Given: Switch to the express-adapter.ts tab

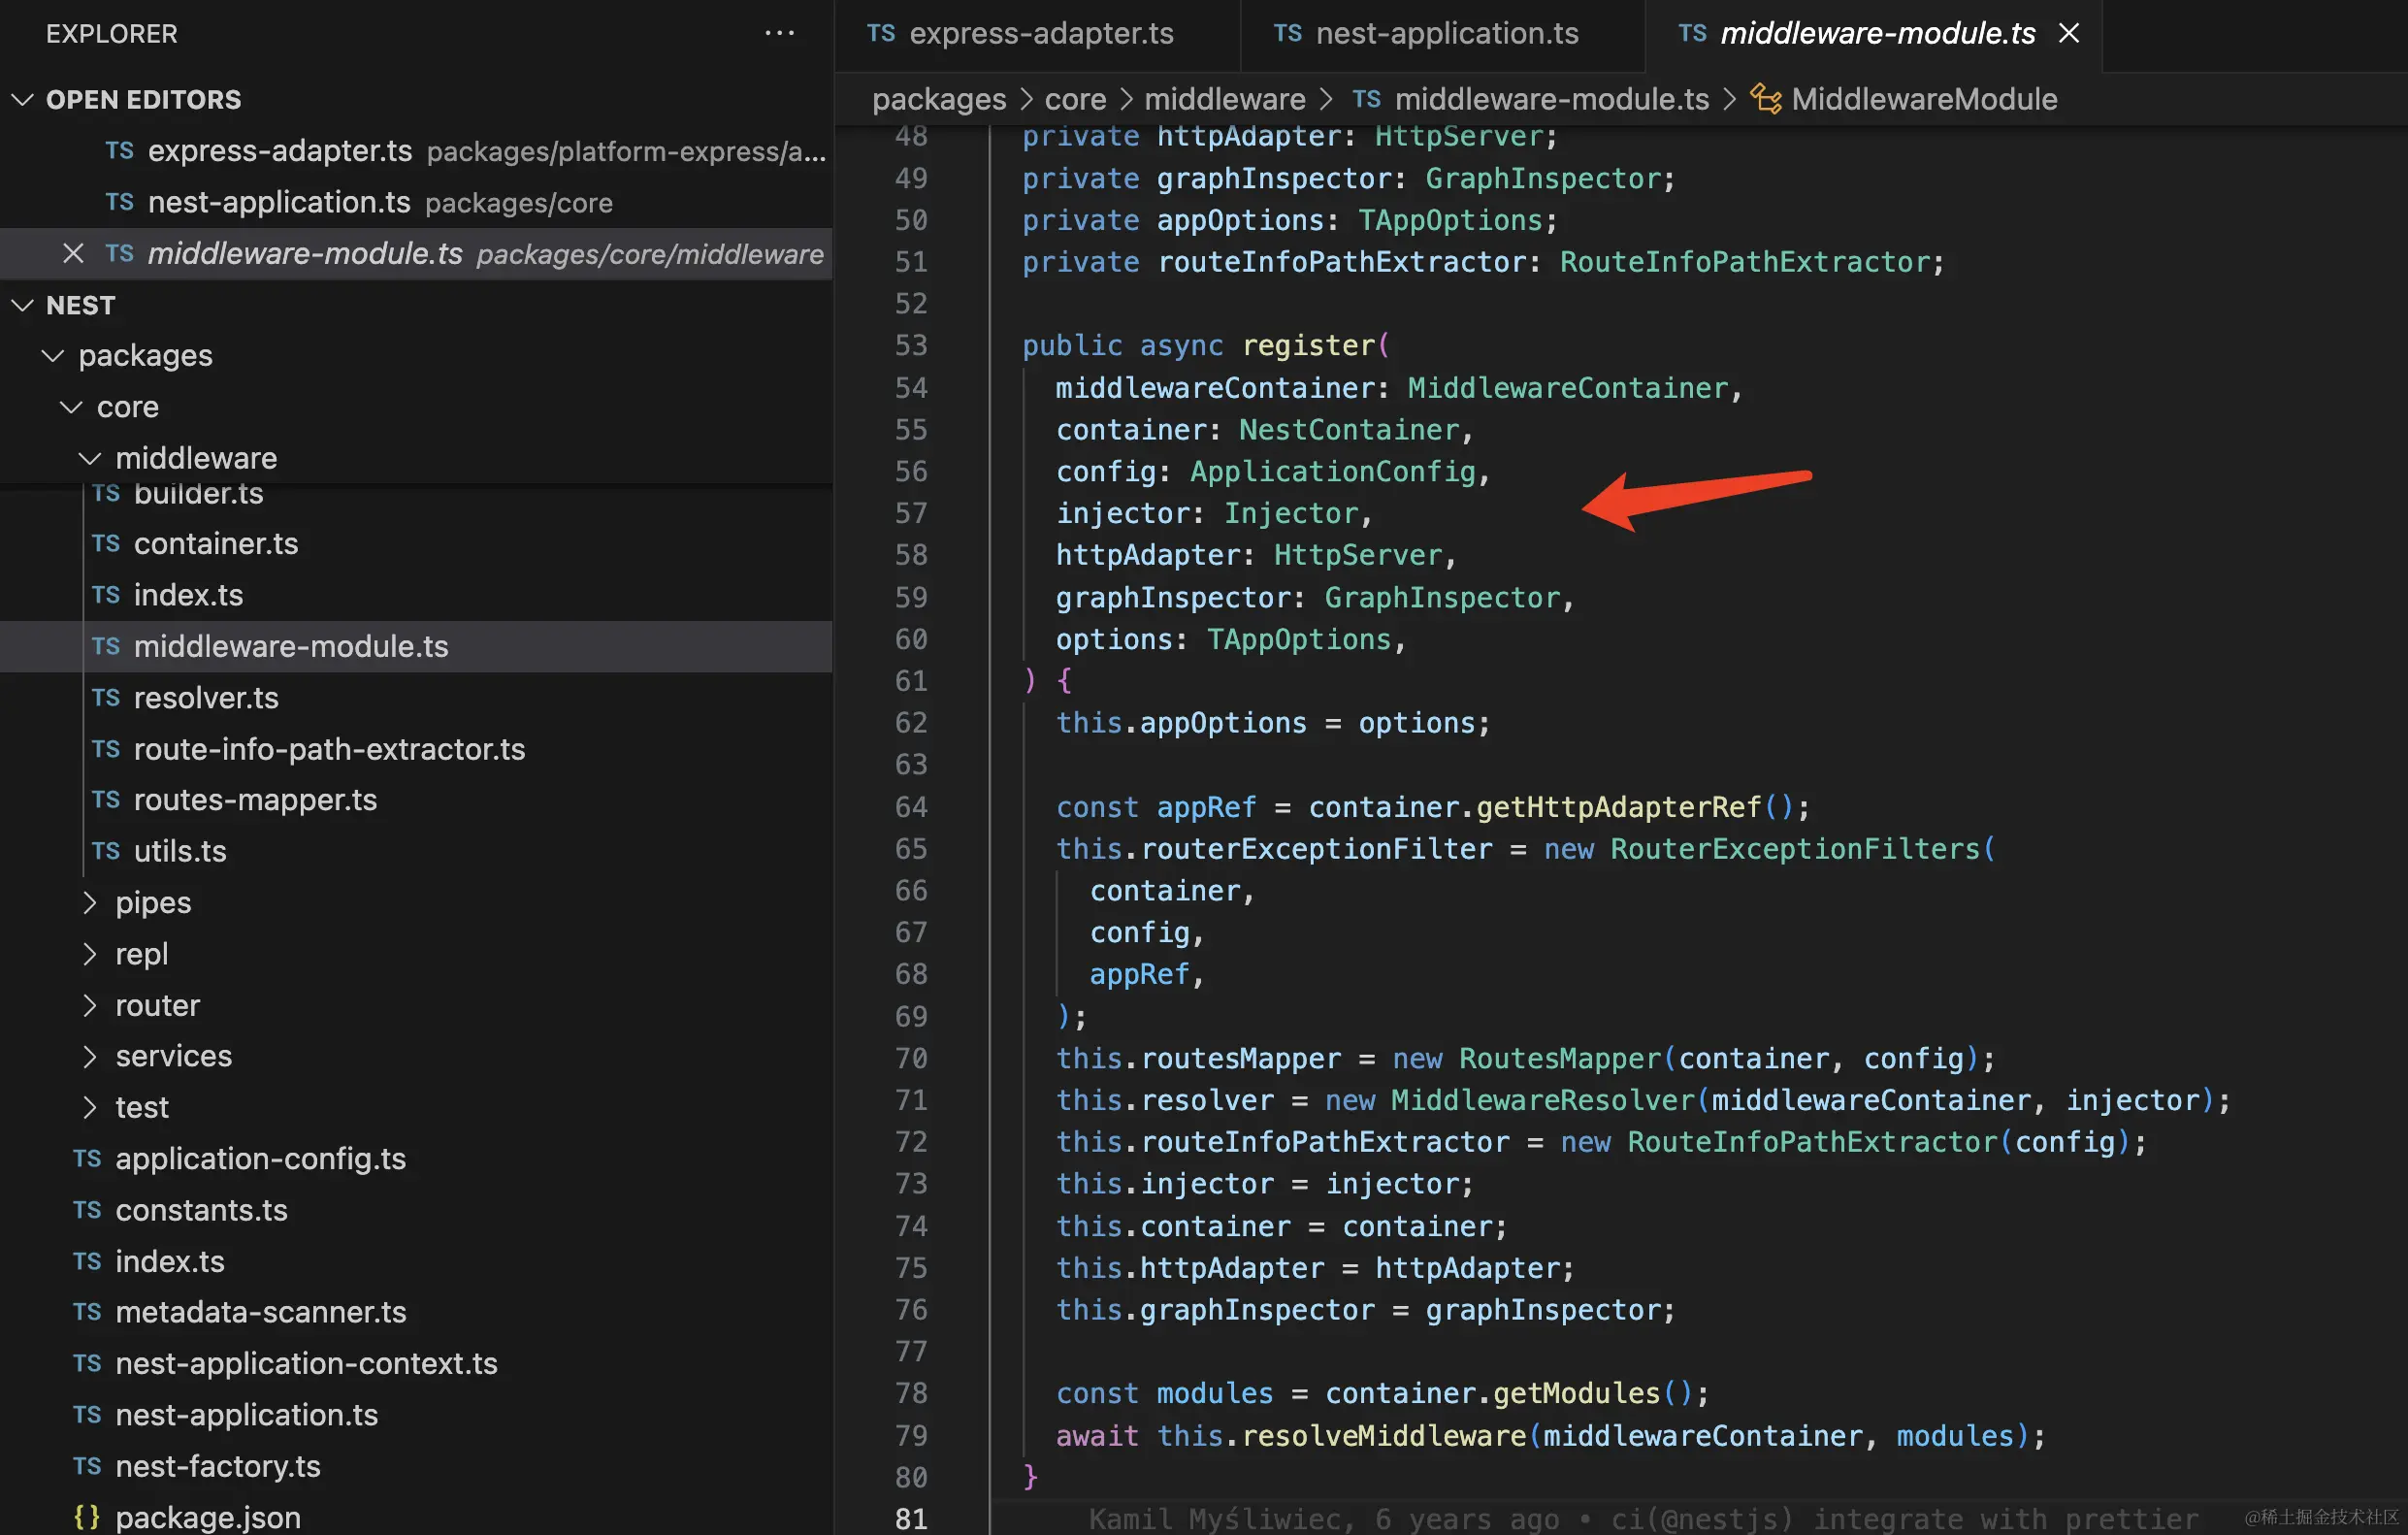Looking at the screenshot, I should [1037, 34].
